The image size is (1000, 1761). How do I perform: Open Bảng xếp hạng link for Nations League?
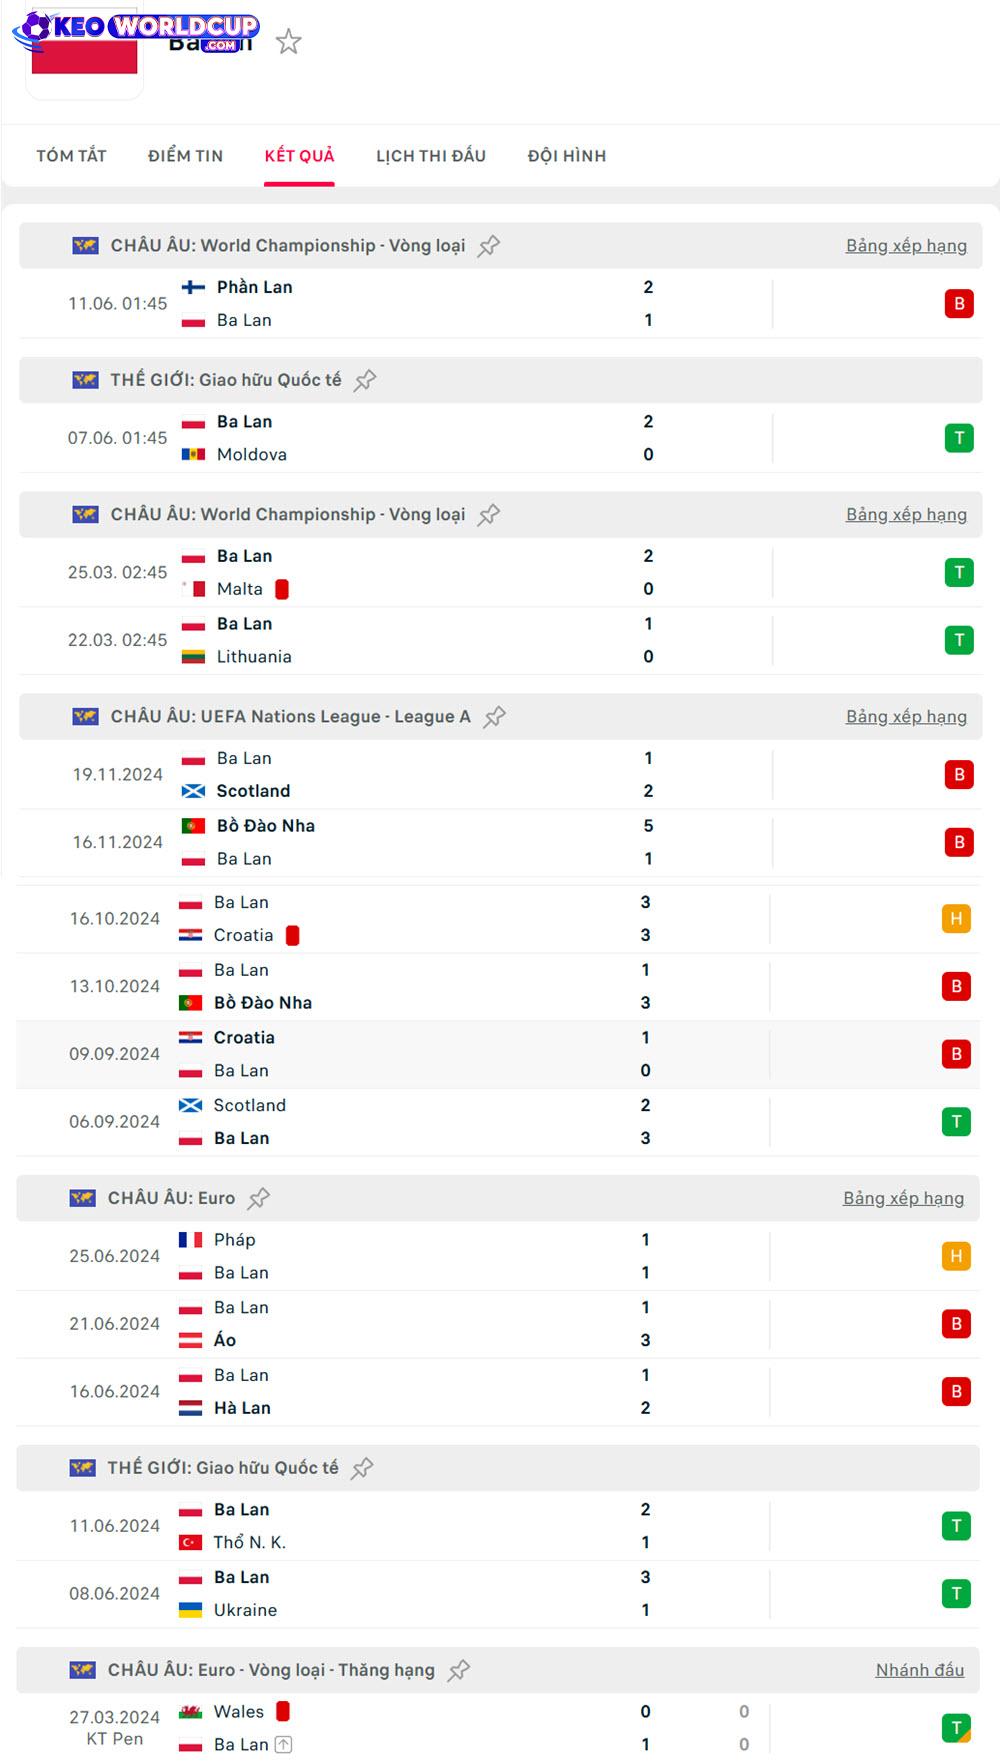point(906,717)
